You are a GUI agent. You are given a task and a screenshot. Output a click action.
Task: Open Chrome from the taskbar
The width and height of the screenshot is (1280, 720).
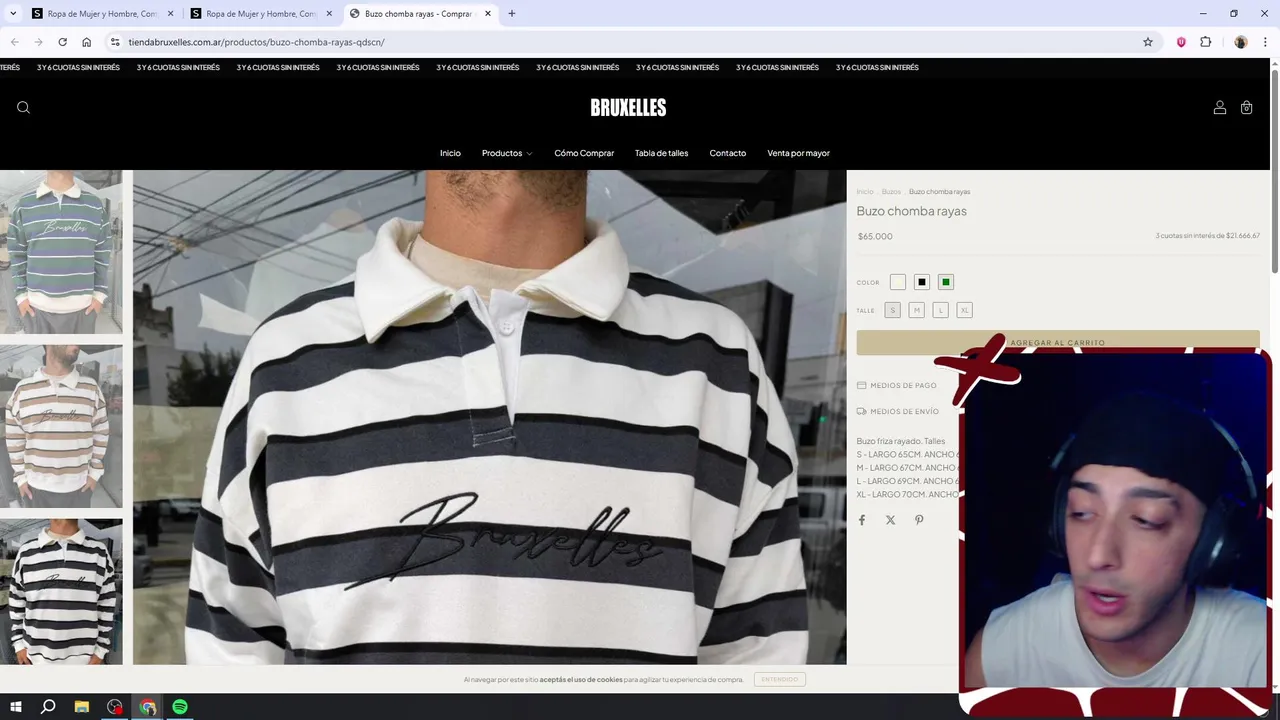coord(148,707)
